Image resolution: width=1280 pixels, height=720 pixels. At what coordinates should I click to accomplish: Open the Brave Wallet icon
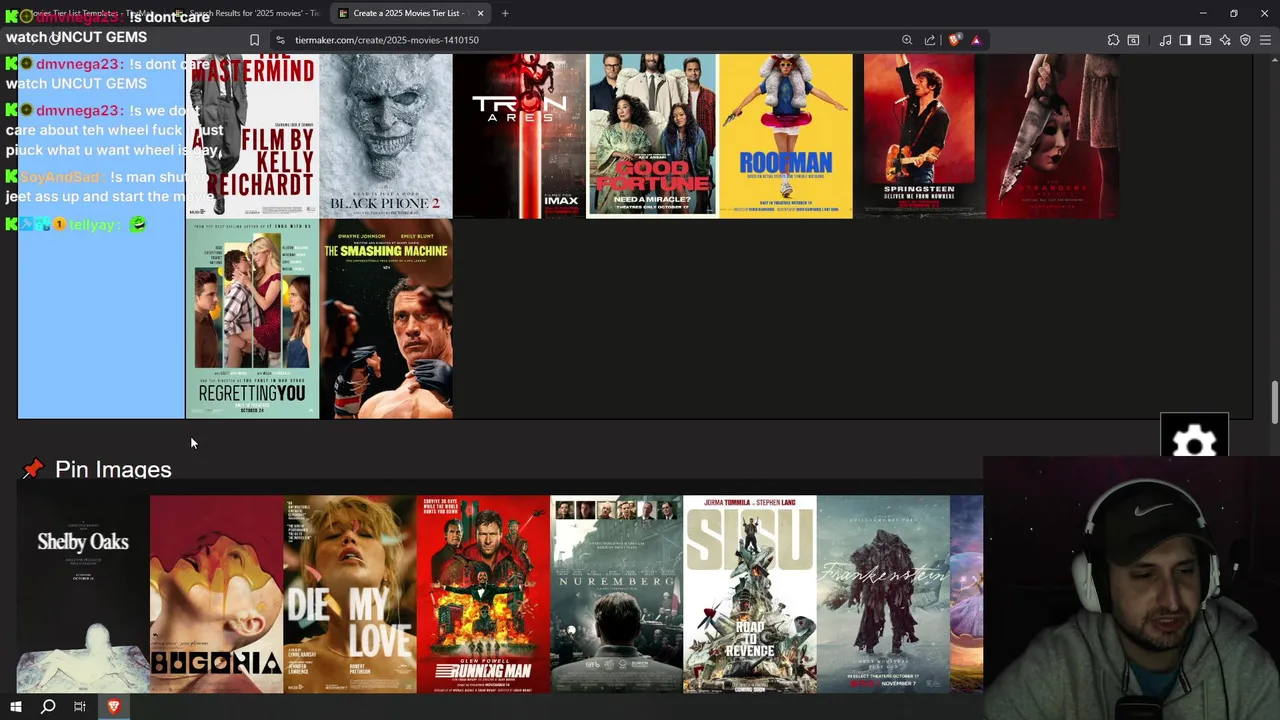coord(1205,40)
